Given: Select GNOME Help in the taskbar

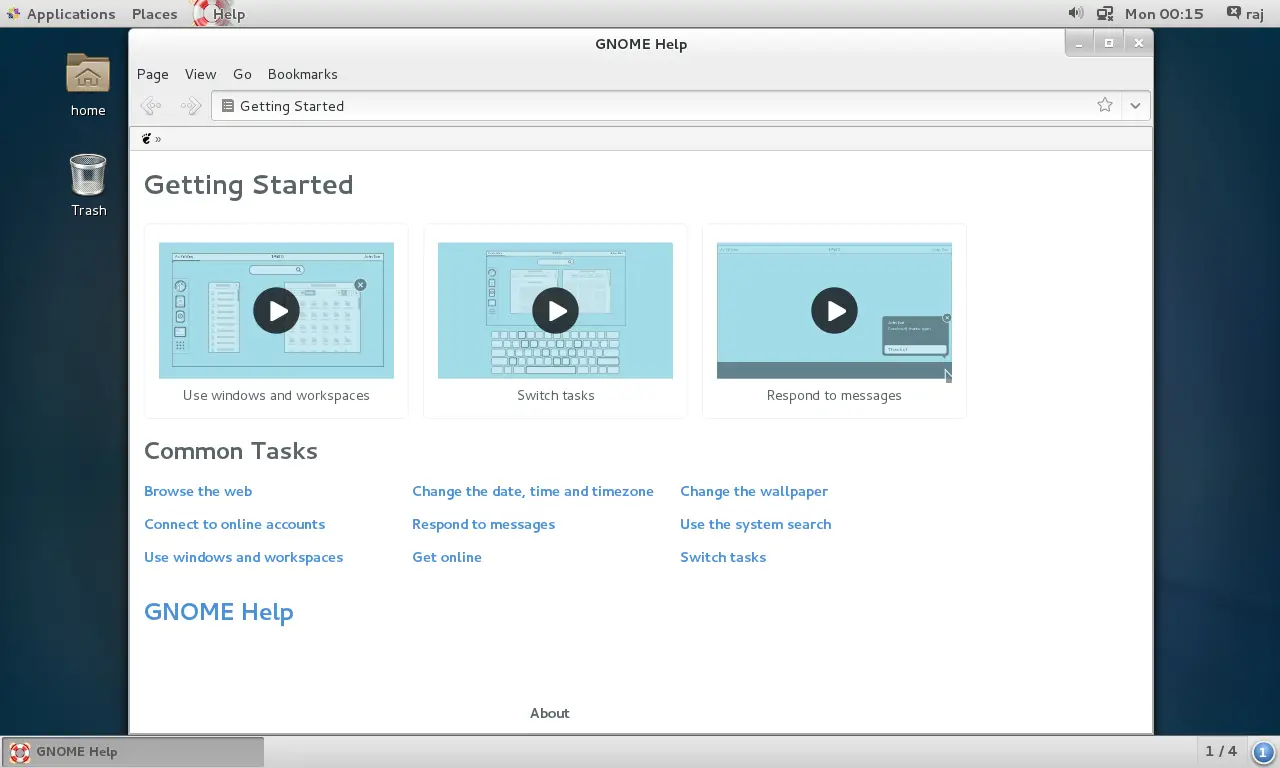Looking at the screenshot, I should coord(133,752).
